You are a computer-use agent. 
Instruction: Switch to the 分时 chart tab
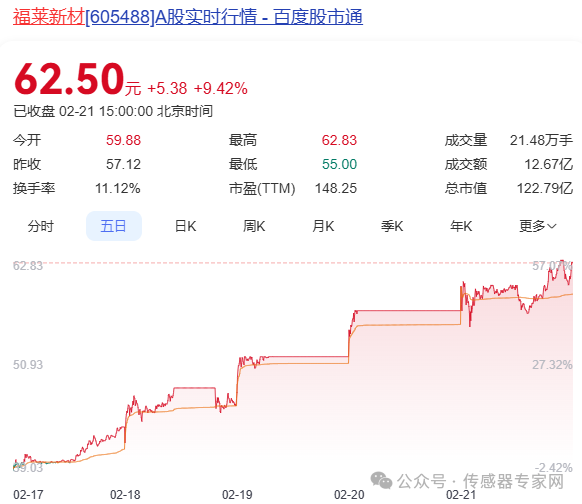click(41, 226)
